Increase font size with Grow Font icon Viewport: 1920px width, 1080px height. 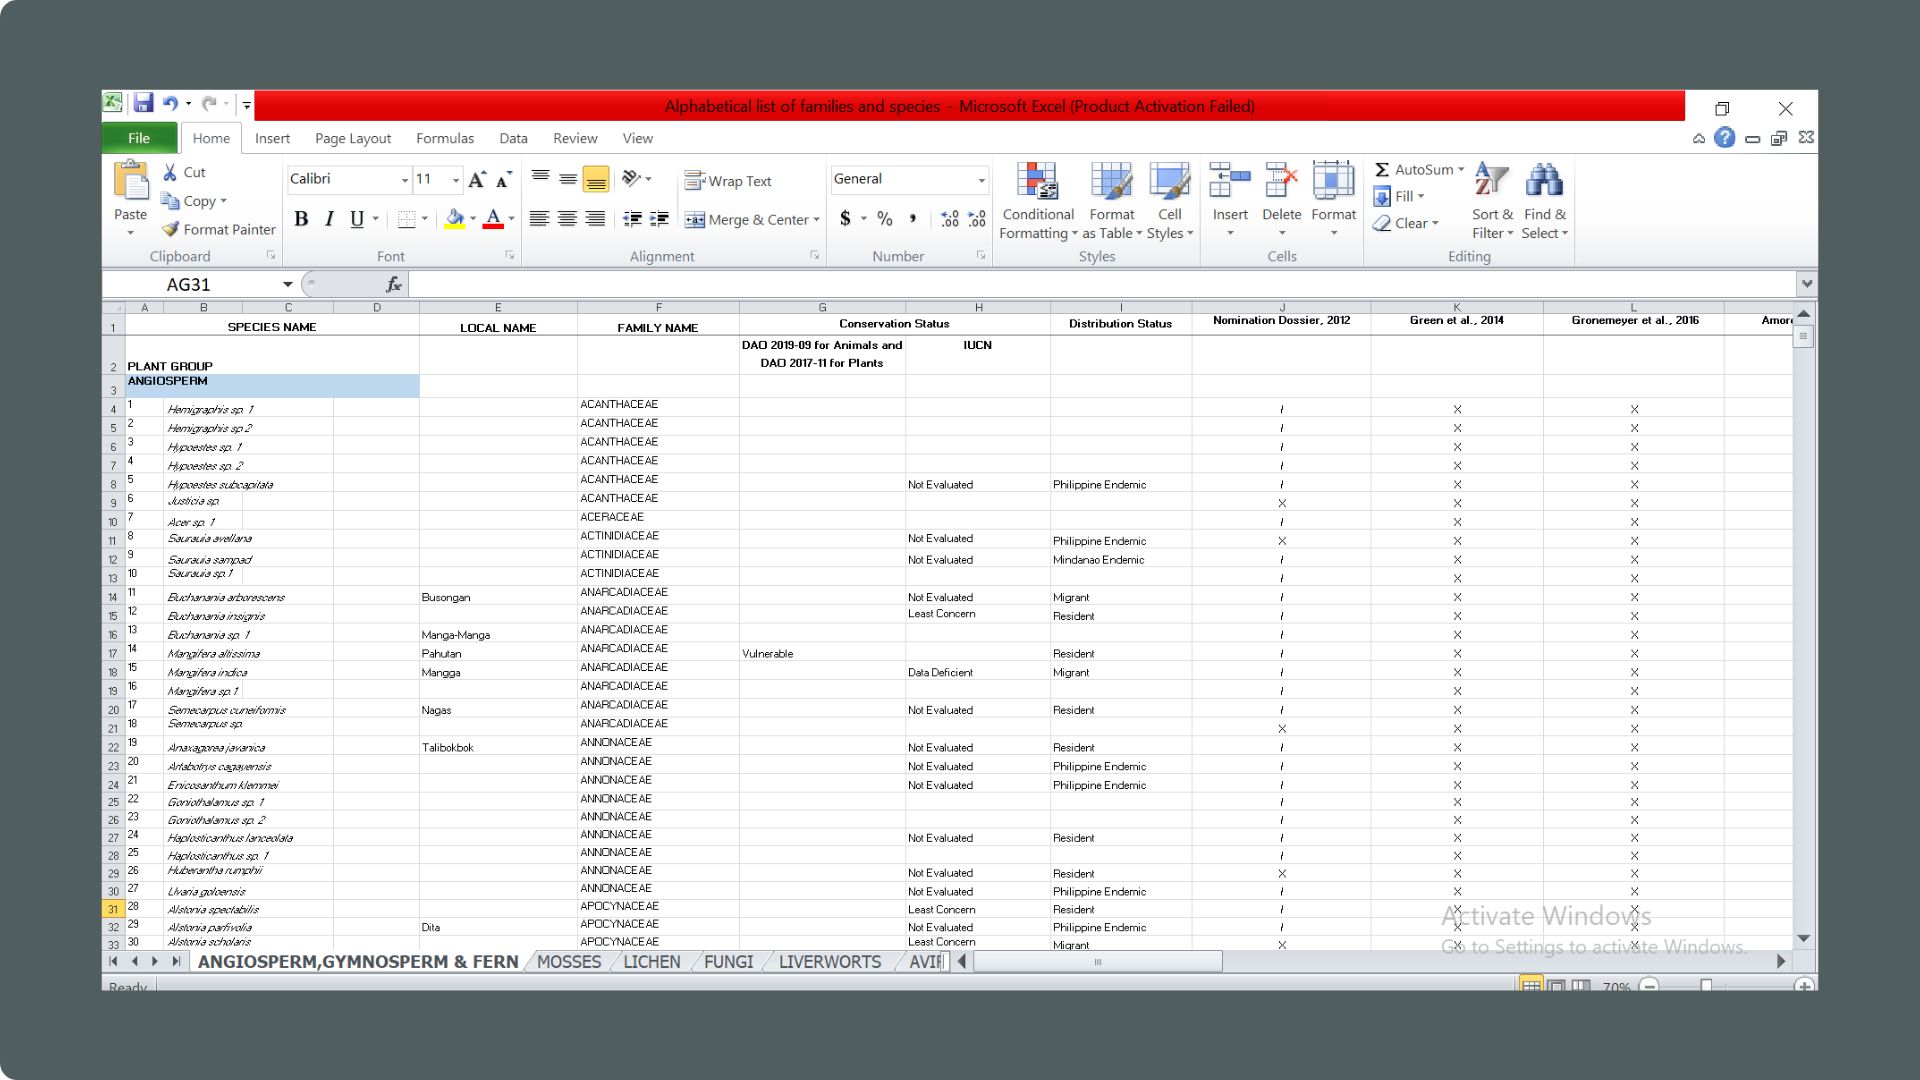477,179
